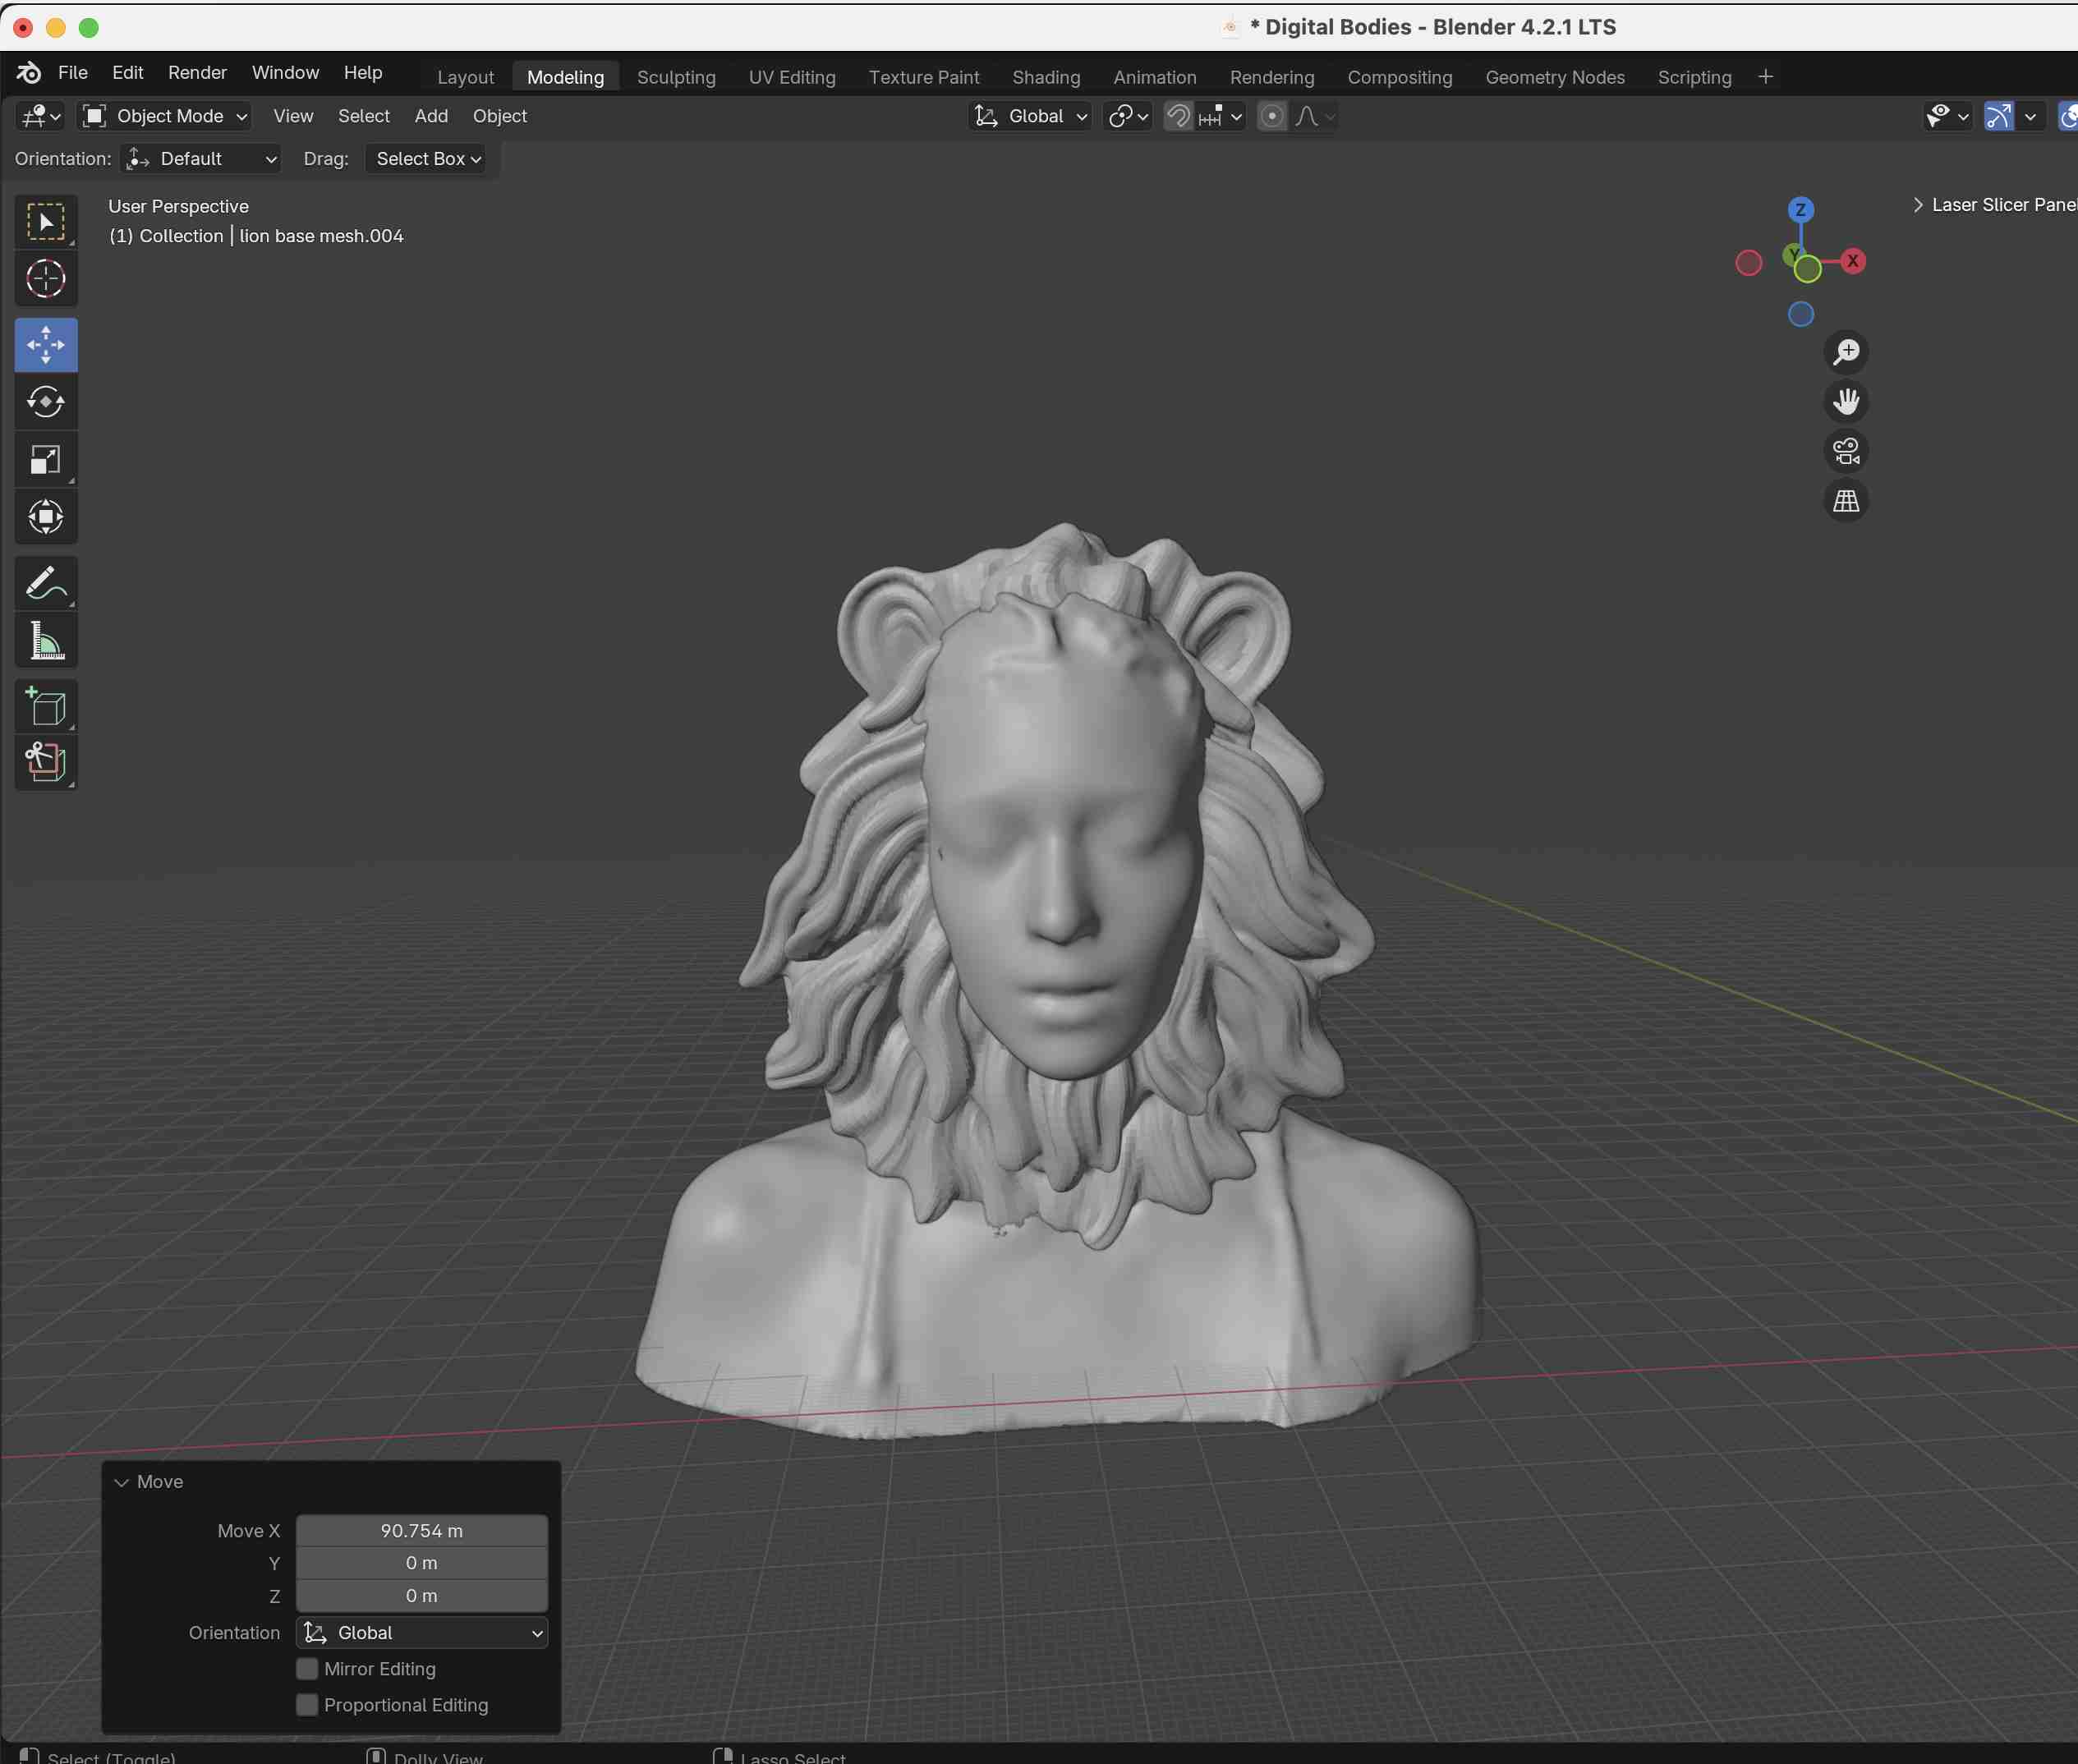
Task: Open the File menu
Action: (x=73, y=73)
